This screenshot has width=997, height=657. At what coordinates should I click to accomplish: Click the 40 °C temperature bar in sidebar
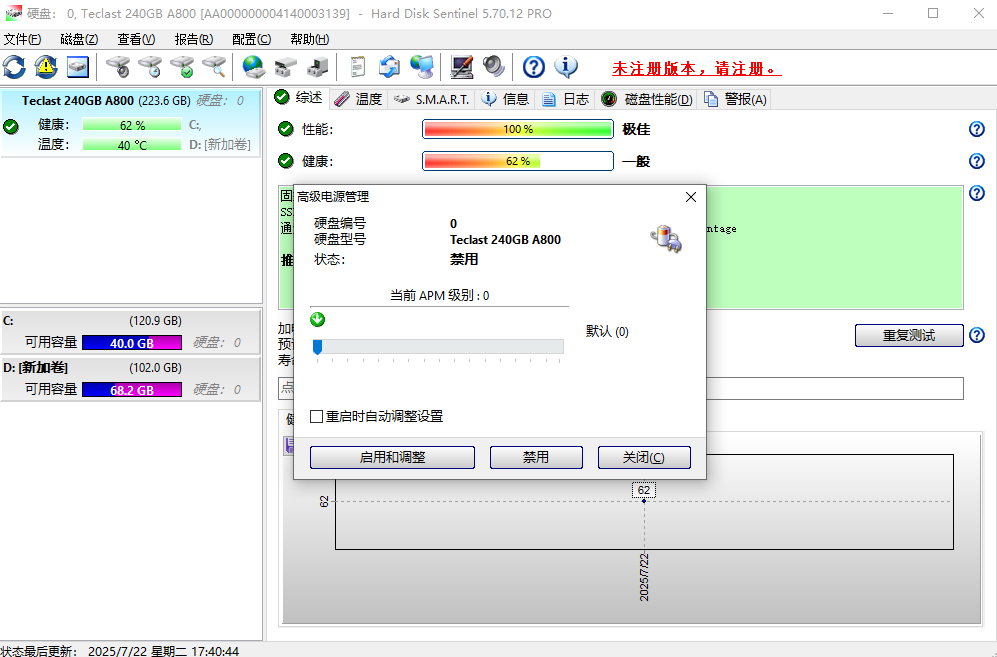coord(132,145)
